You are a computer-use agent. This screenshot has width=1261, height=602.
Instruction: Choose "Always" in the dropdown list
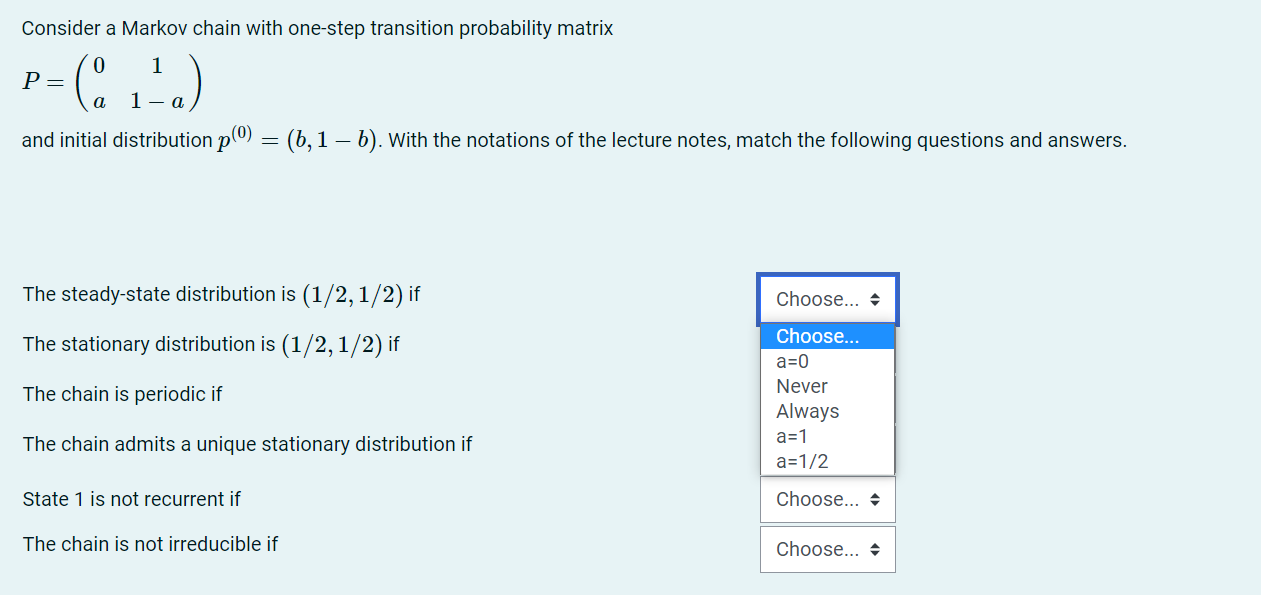point(807,411)
